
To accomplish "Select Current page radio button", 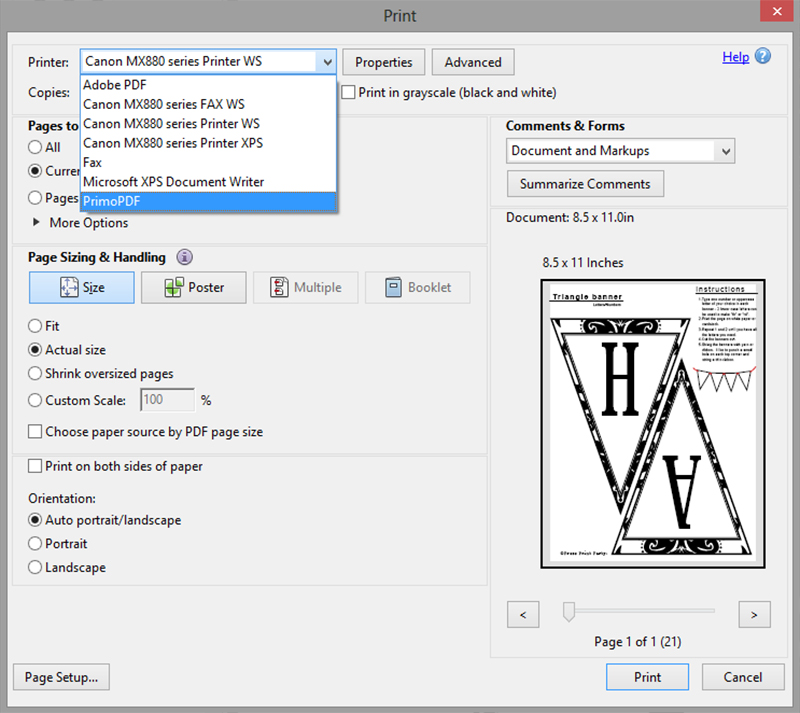I will [35, 170].
